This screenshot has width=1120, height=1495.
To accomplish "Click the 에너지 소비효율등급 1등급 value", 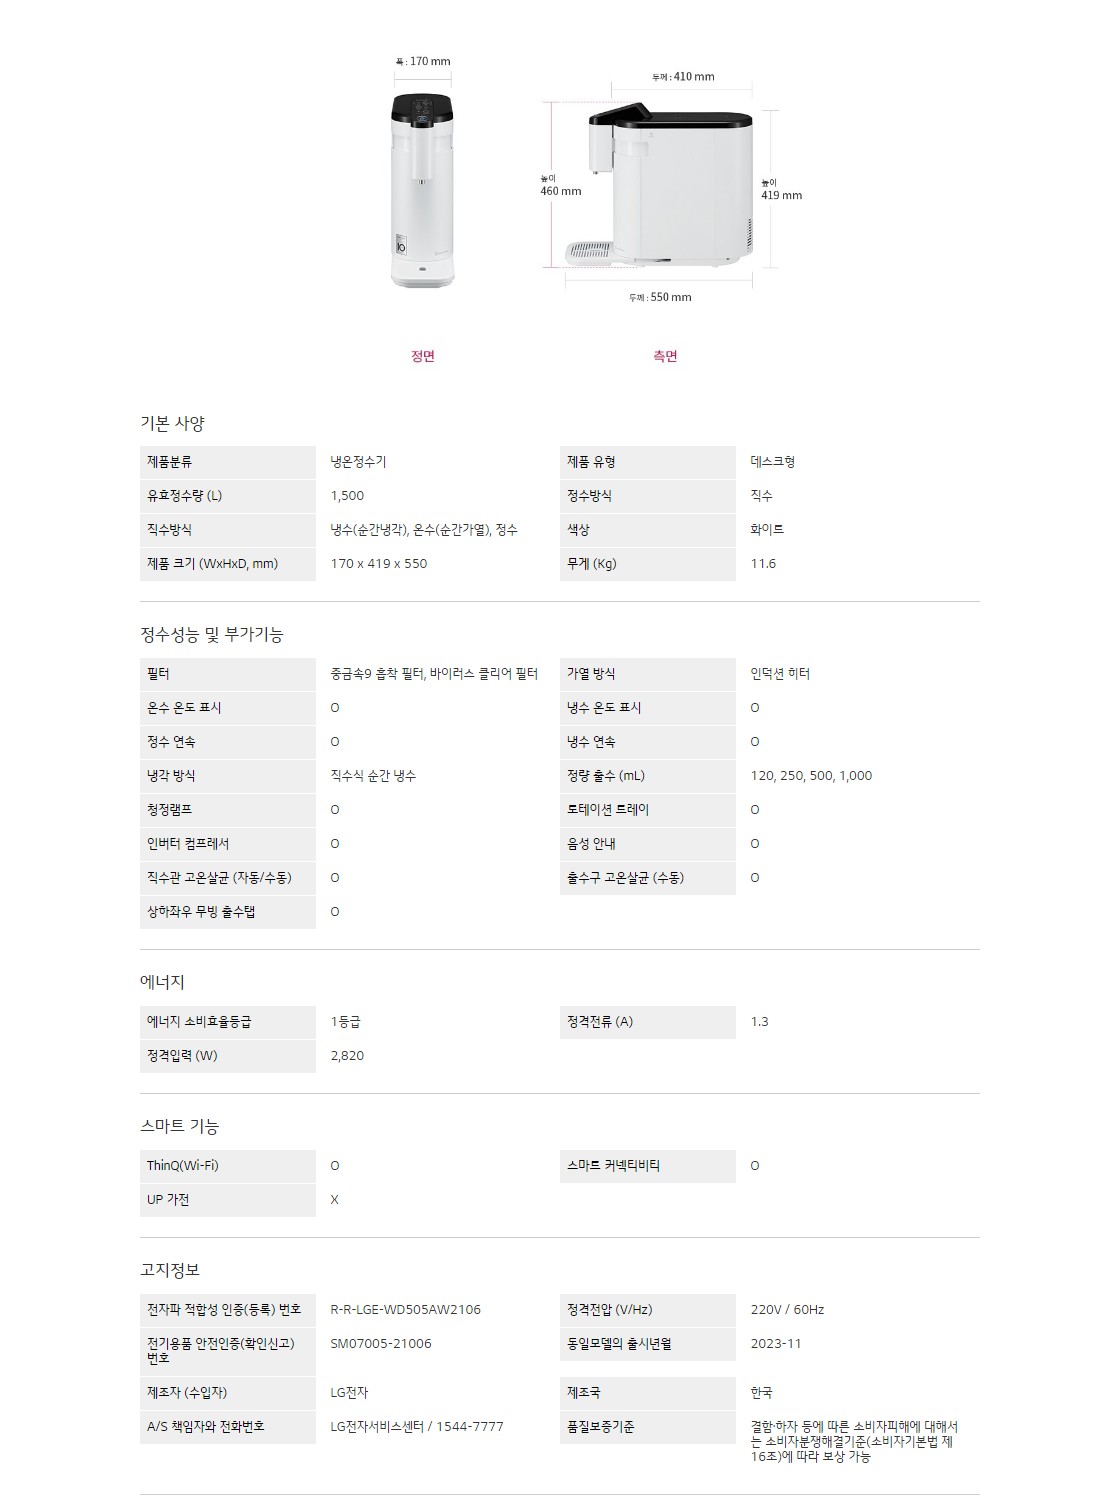I will pos(345,1022).
